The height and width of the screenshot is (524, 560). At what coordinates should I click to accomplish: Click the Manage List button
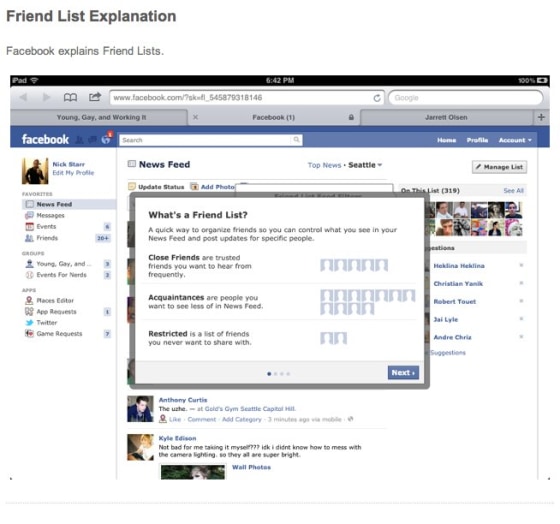tap(499, 167)
